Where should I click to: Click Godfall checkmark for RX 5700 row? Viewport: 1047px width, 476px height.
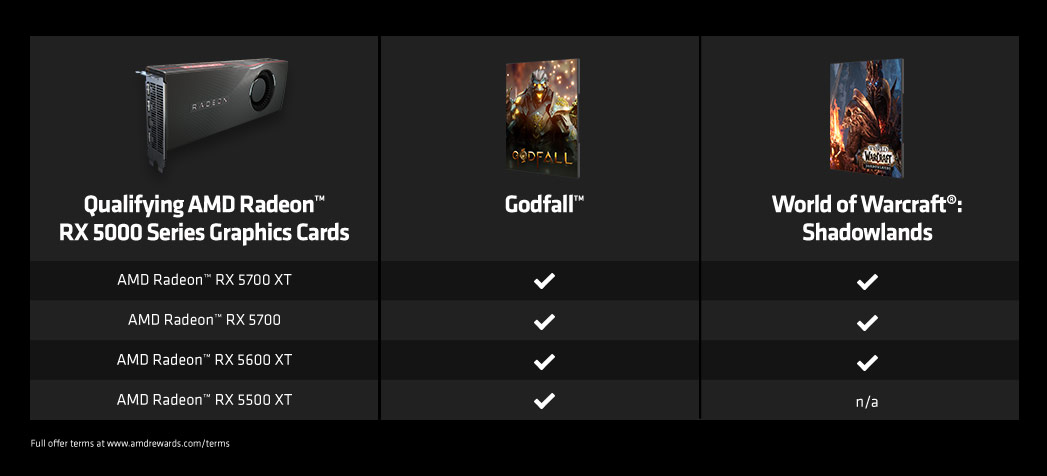point(544,321)
